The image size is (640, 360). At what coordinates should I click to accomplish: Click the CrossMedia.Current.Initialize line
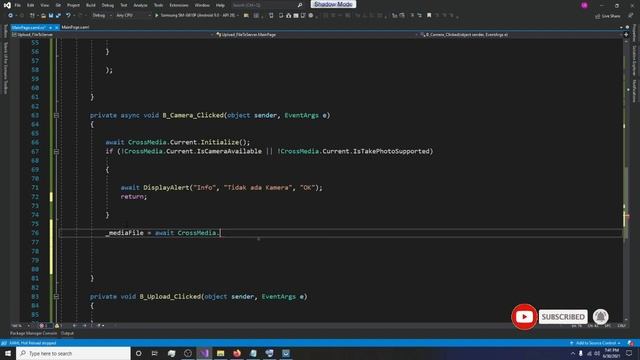178,142
